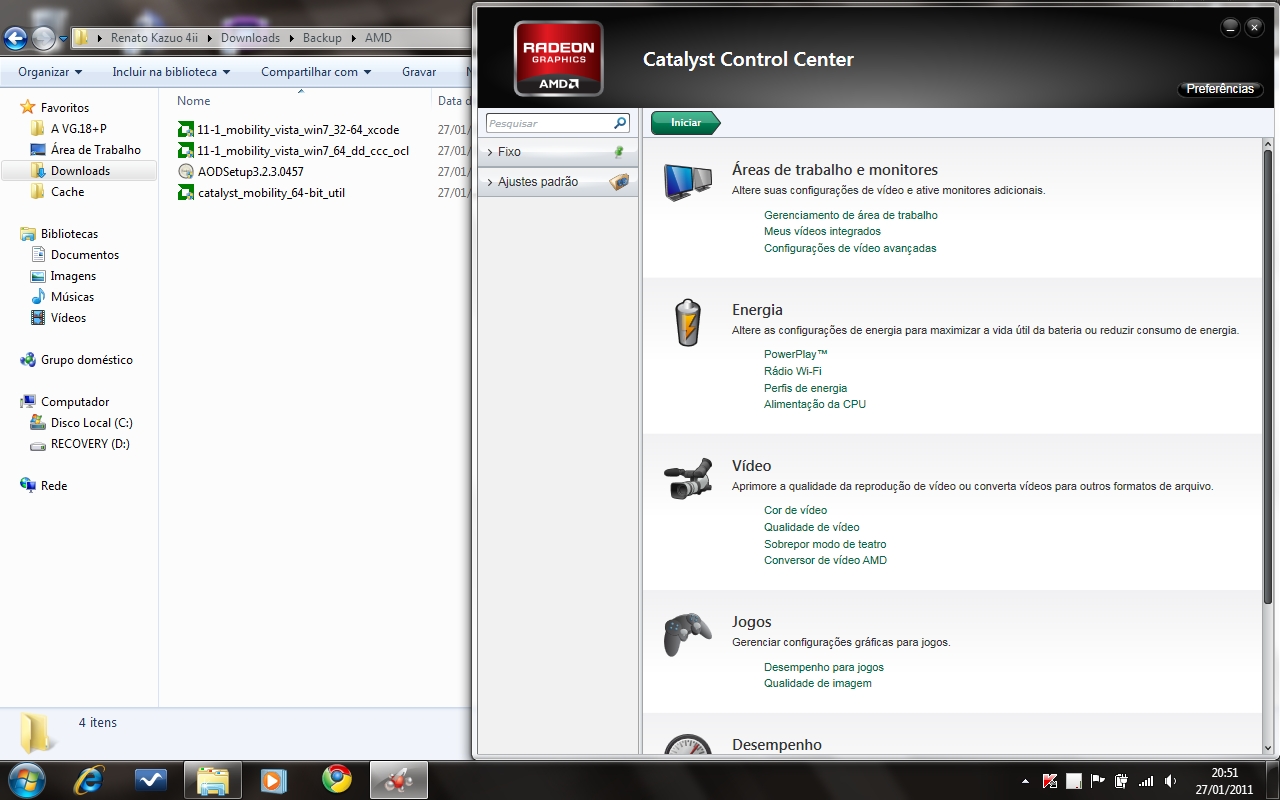The height and width of the screenshot is (800, 1280).
Task: Click the Windows Explorer taskbar button
Action: tap(213, 780)
